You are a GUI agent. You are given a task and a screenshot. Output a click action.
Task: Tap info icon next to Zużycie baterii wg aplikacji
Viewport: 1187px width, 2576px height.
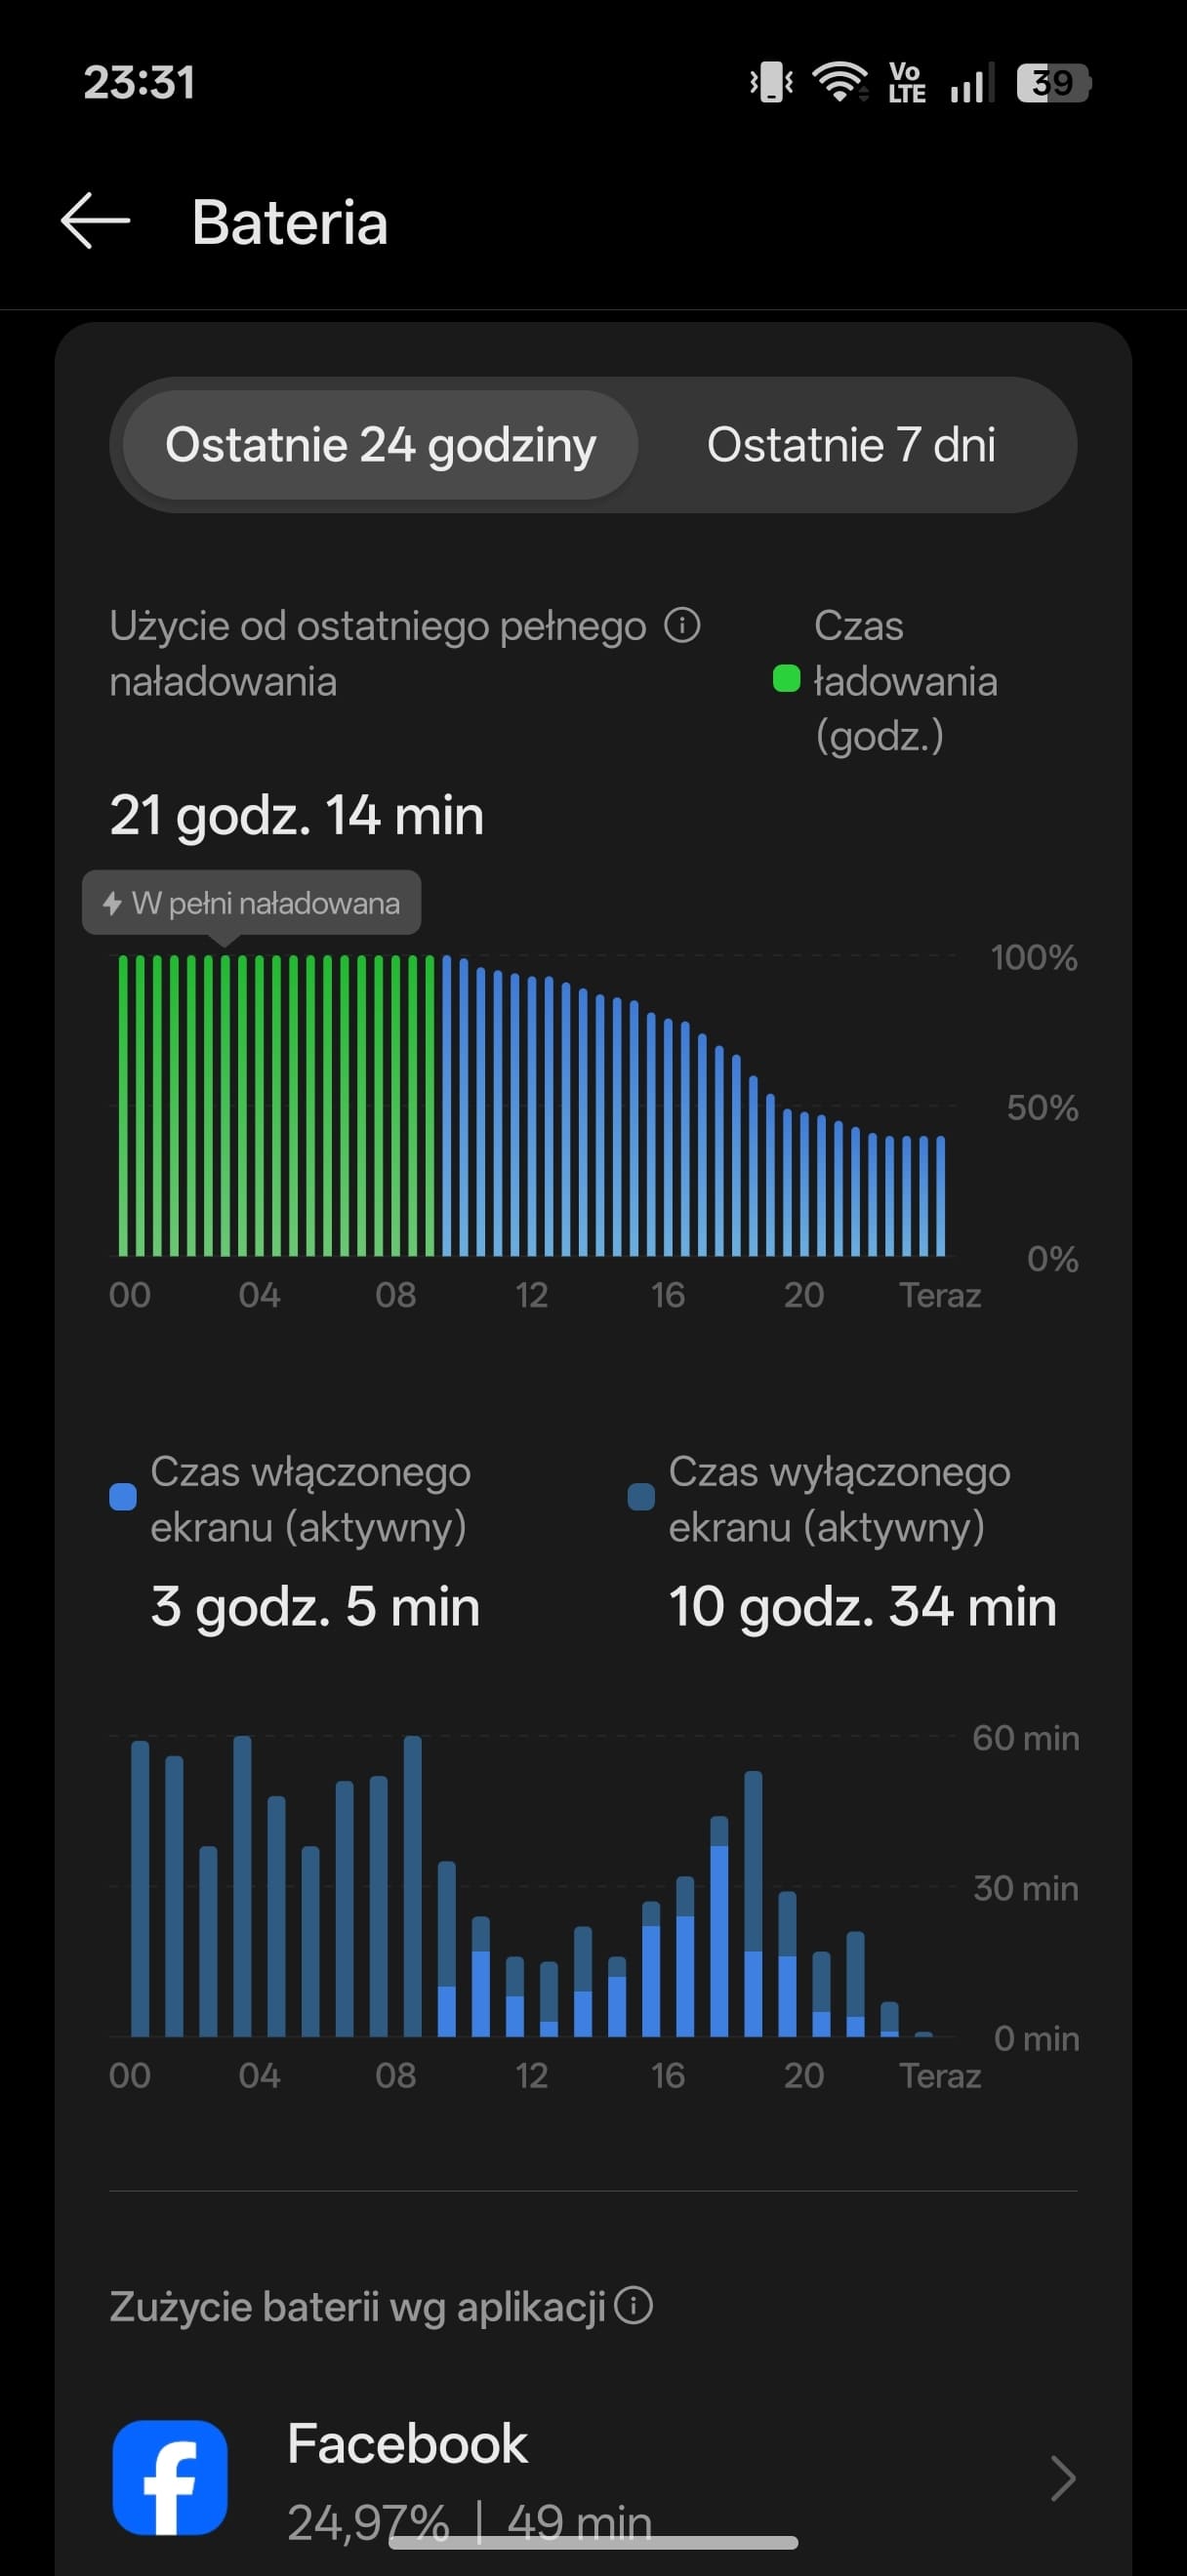click(633, 2305)
